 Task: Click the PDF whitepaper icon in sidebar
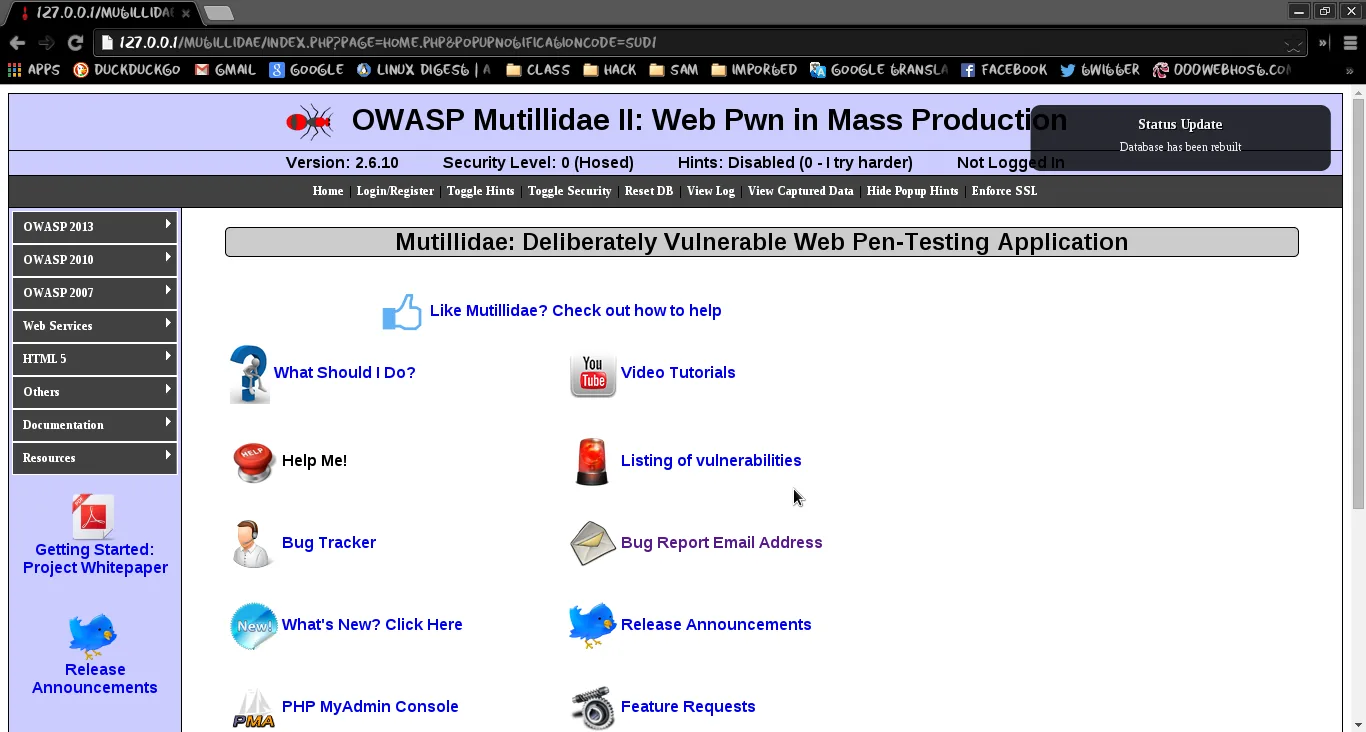93,516
